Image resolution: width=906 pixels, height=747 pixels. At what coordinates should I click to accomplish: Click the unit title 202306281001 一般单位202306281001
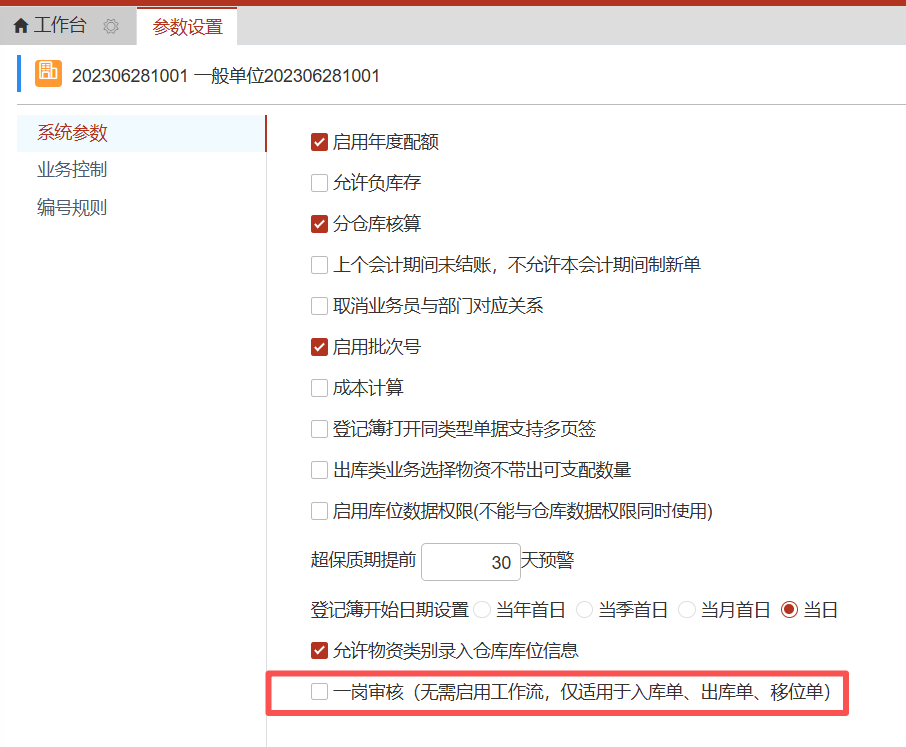[x=226, y=76]
